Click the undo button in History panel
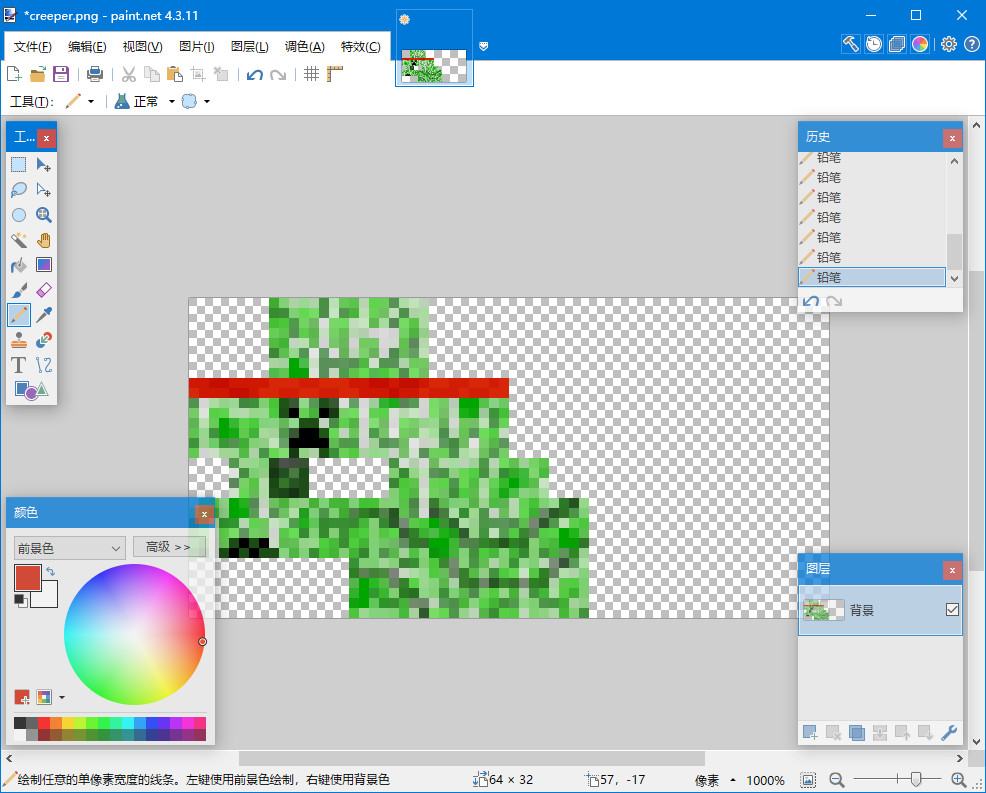986x793 pixels. click(x=811, y=301)
